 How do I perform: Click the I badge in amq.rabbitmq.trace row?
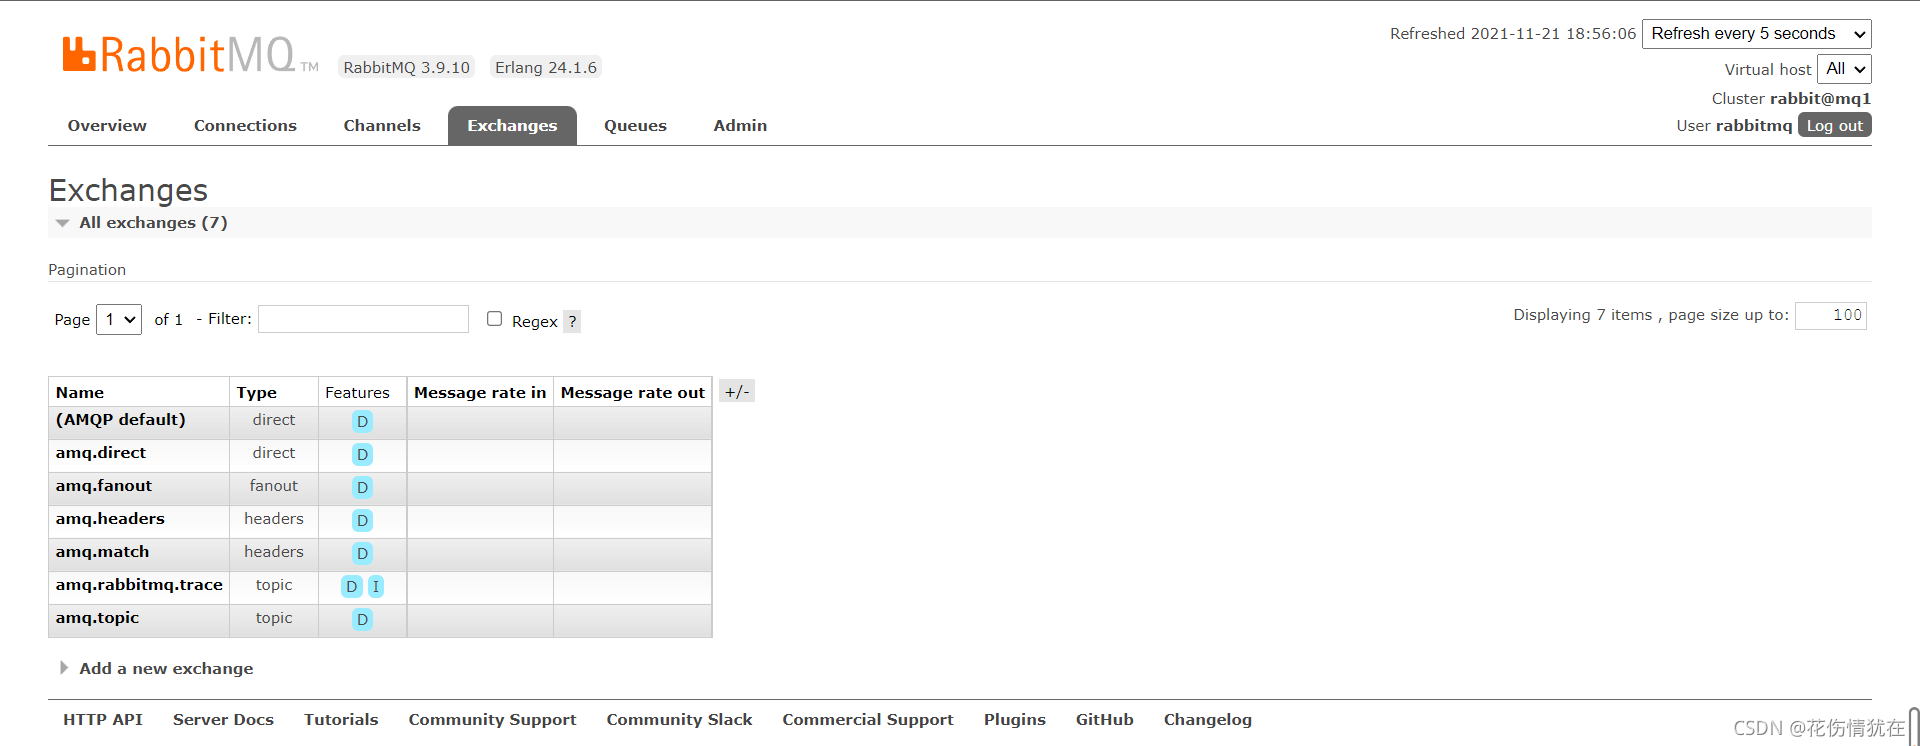[x=375, y=586]
